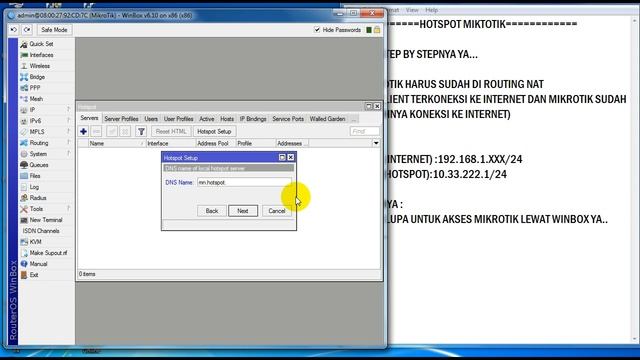Switch to the Hosts tab

227,119
